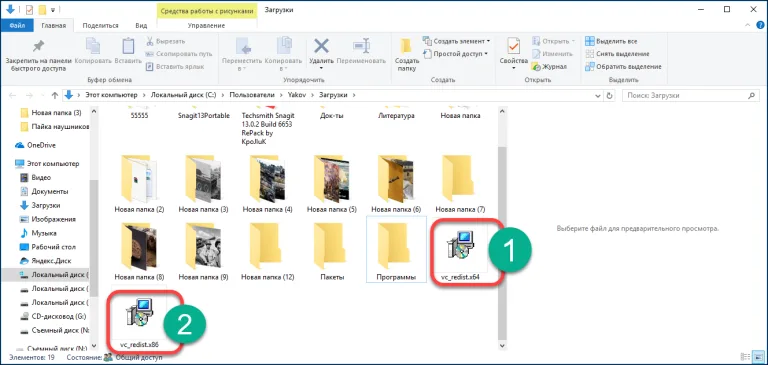Click the Переименовать icon
The height and width of the screenshot is (365, 768).
pyautogui.click(x=362, y=47)
